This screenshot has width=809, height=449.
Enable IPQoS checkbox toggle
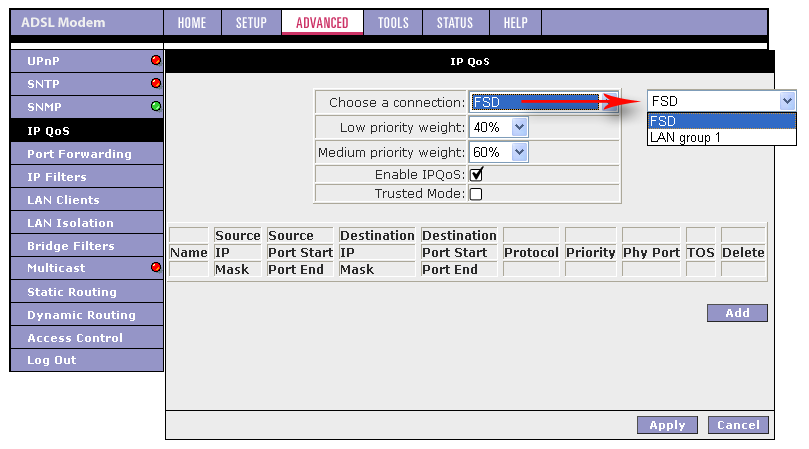click(x=476, y=174)
